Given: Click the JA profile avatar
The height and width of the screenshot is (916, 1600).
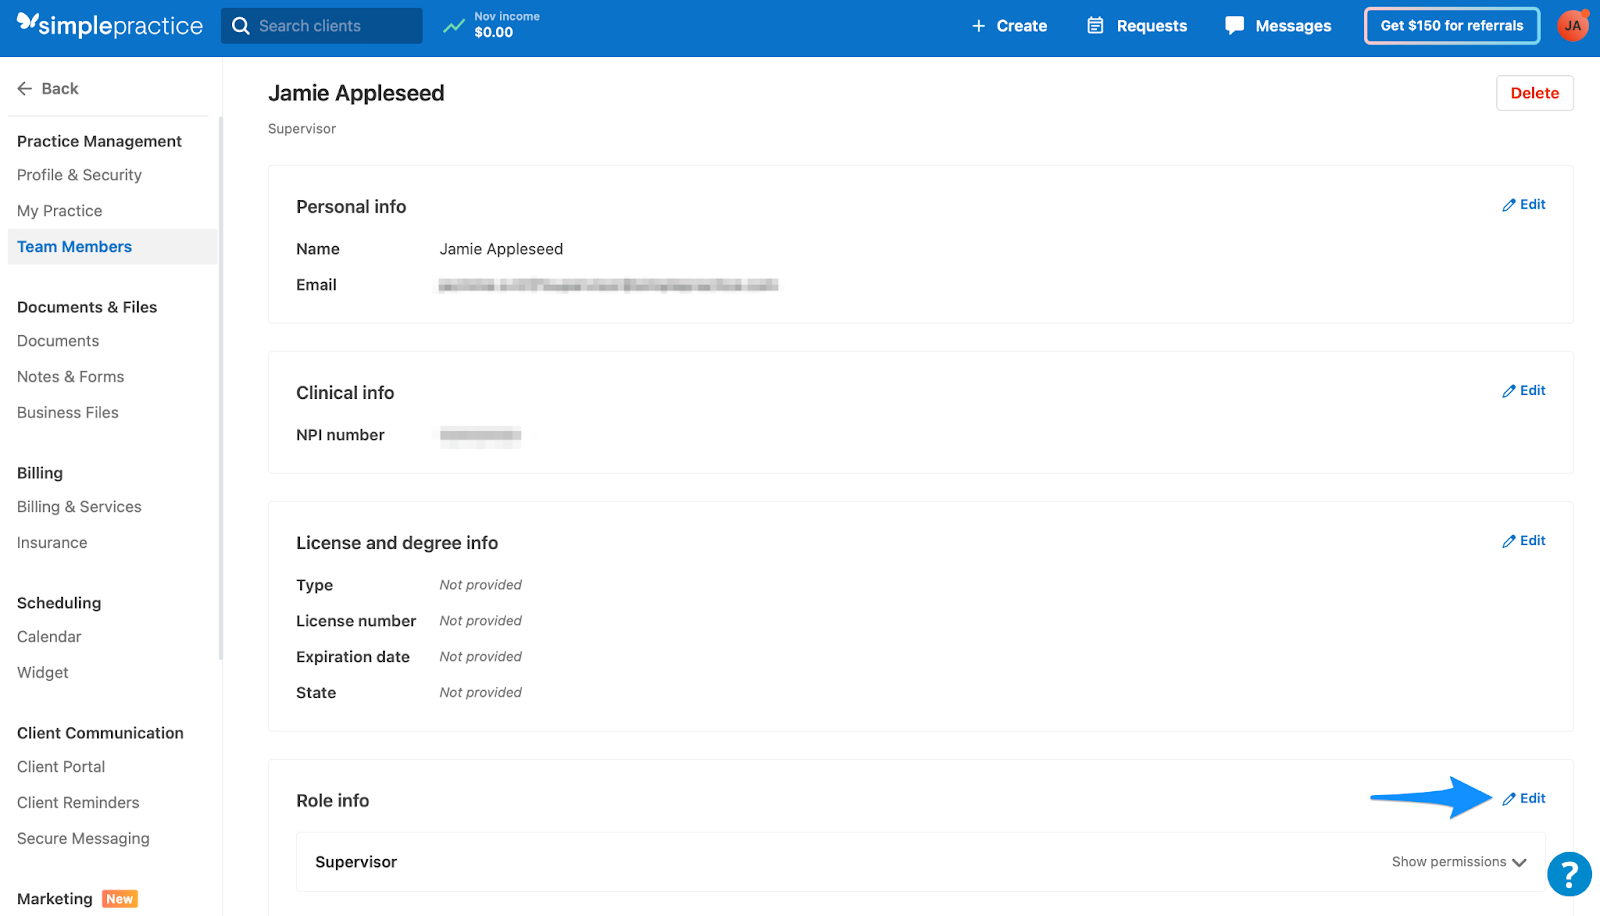Looking at the screenshot, I should click(1572, 25).
